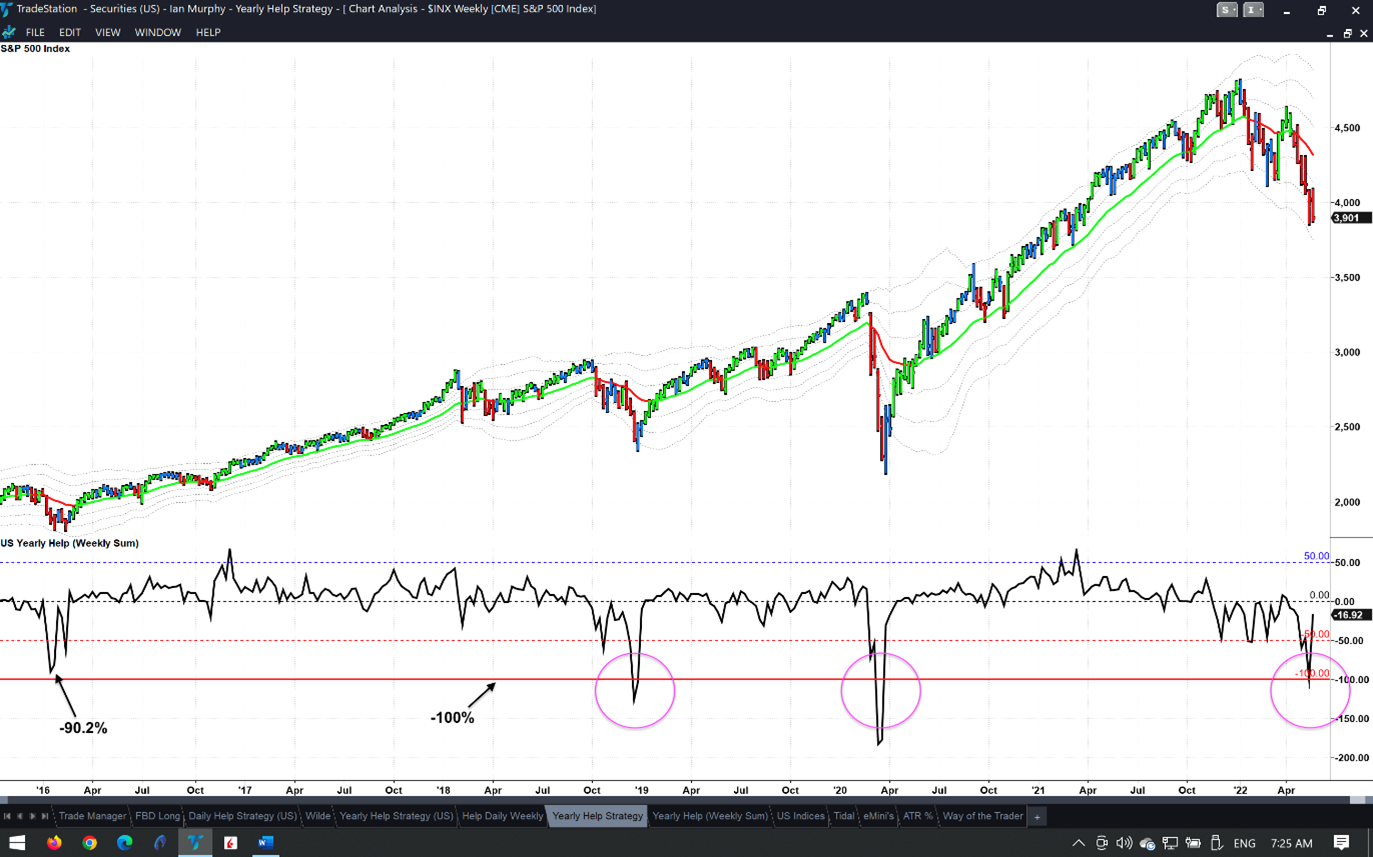Click the TradeStation logo in menu bar

[9, 32]
